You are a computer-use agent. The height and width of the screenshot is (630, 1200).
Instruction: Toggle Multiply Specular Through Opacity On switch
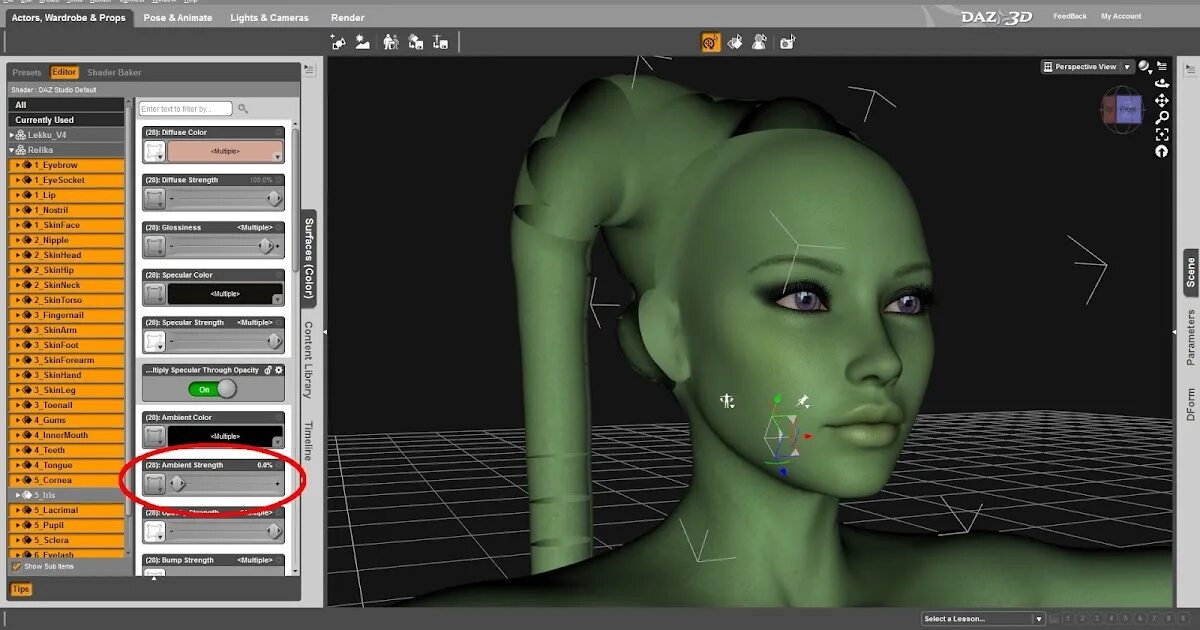click(212, 389)
